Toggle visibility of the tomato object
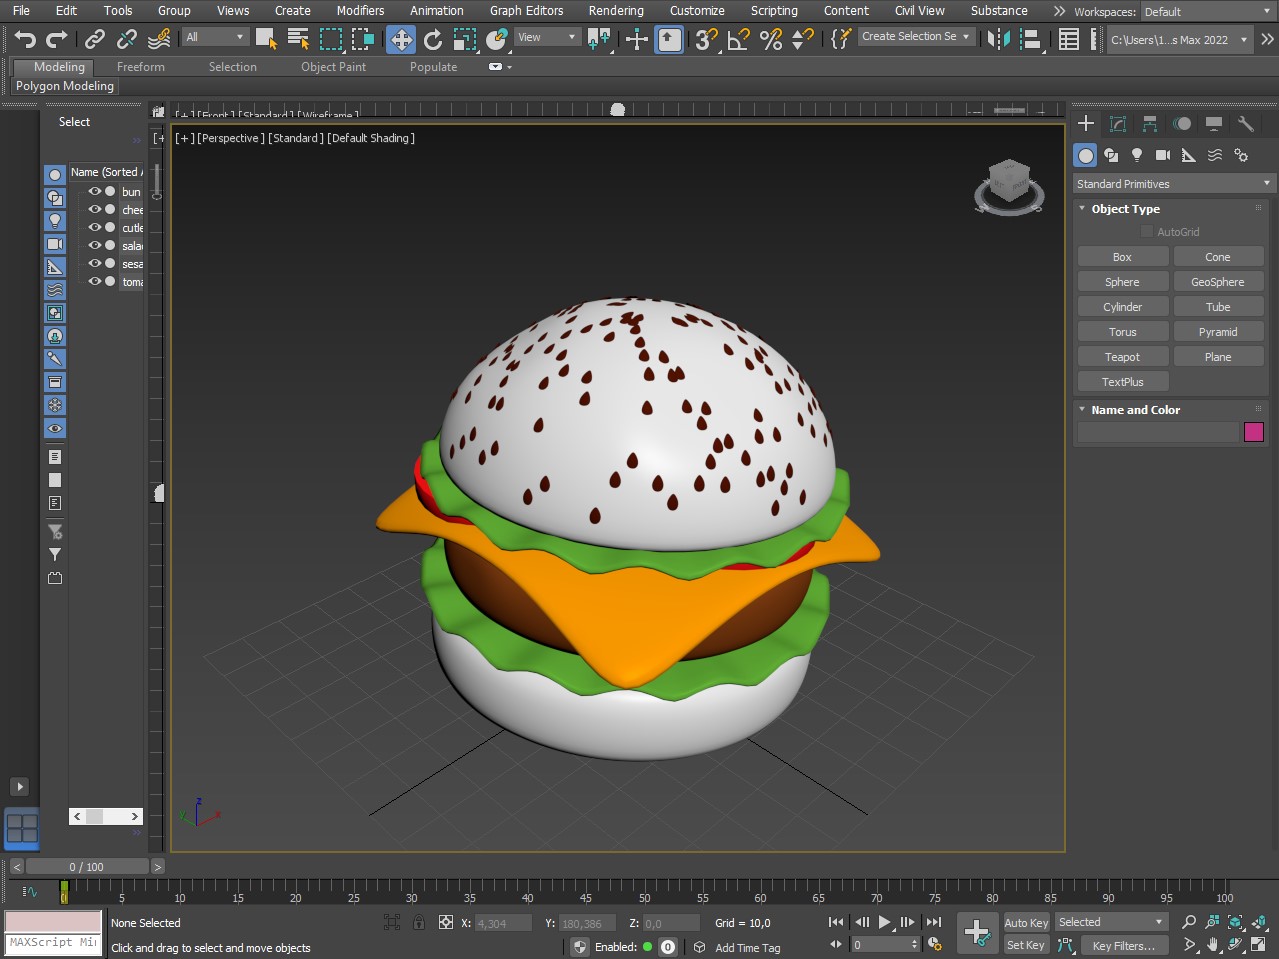 click(x=95, y=281)
